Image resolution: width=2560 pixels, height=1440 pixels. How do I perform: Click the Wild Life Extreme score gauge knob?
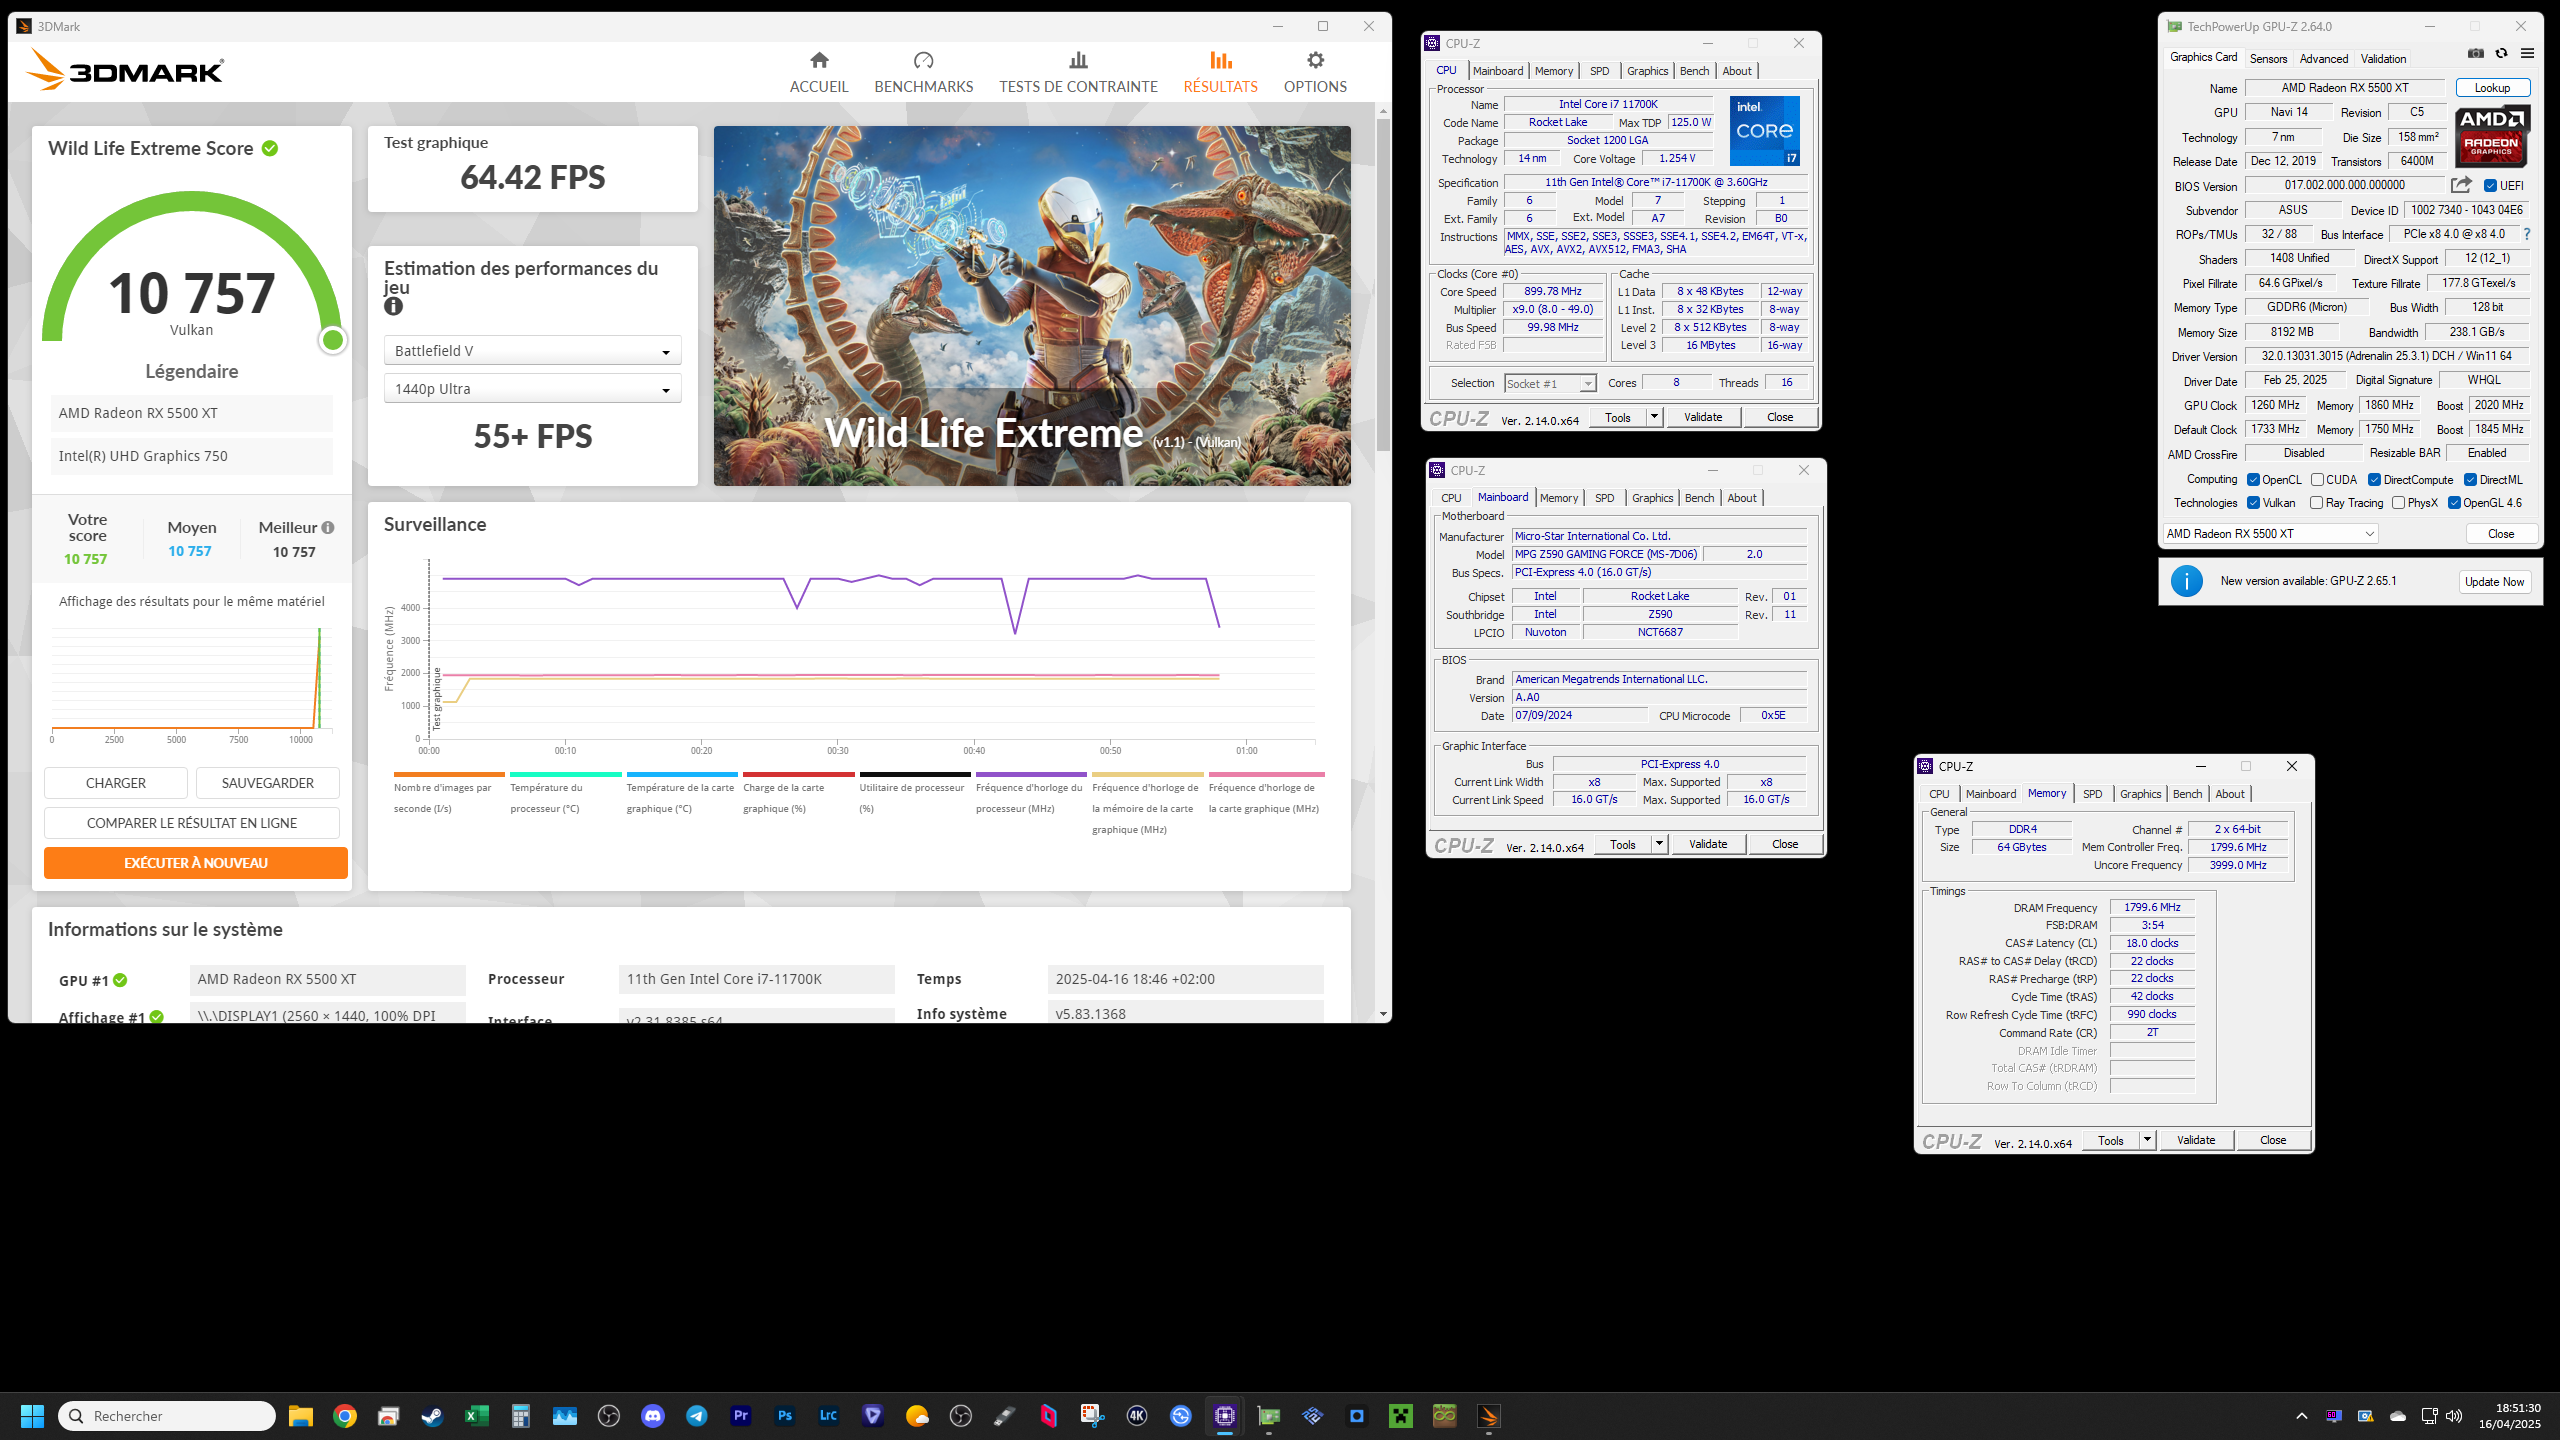[x=333, y=340]
